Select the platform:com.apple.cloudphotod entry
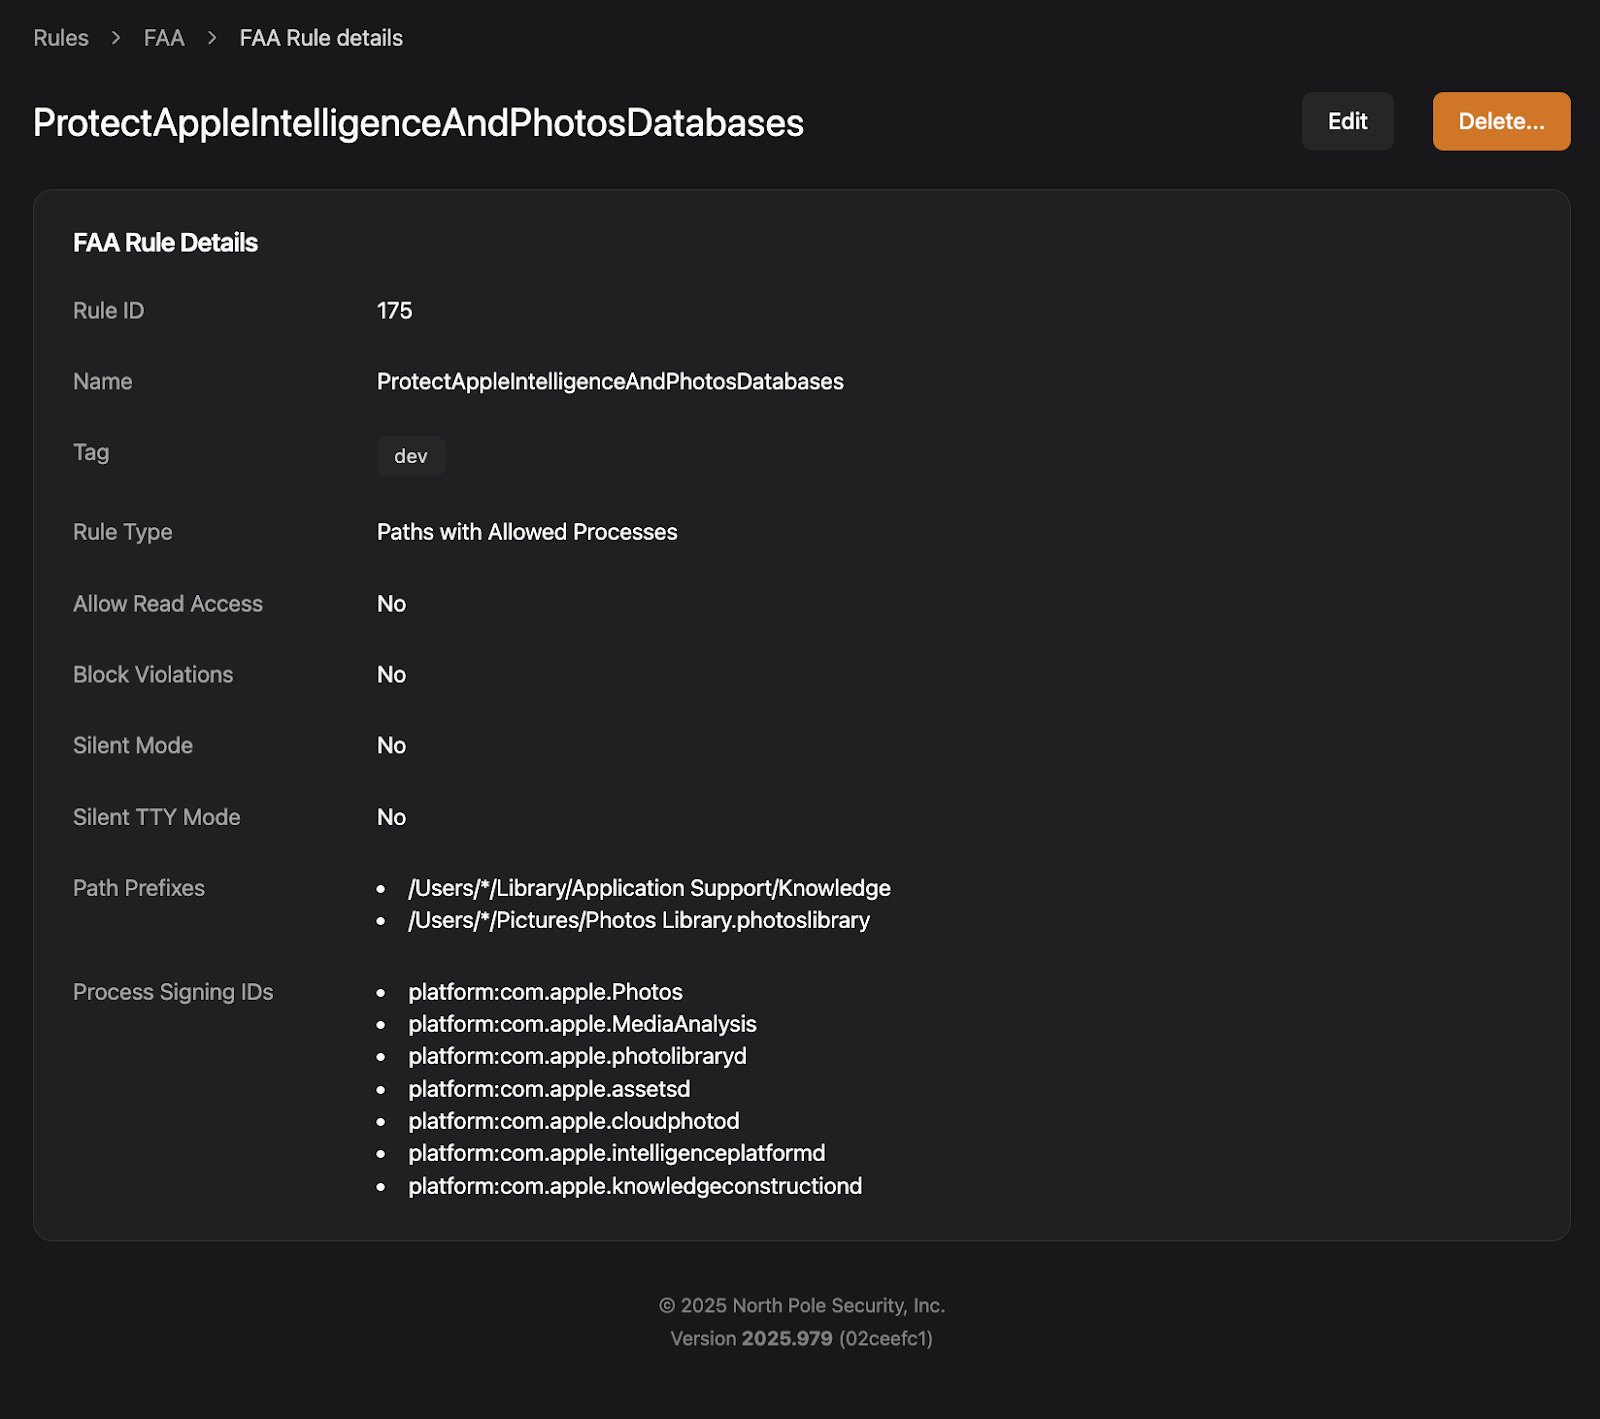The width and height of the screenshot is (1600, 1419). 573,1121
